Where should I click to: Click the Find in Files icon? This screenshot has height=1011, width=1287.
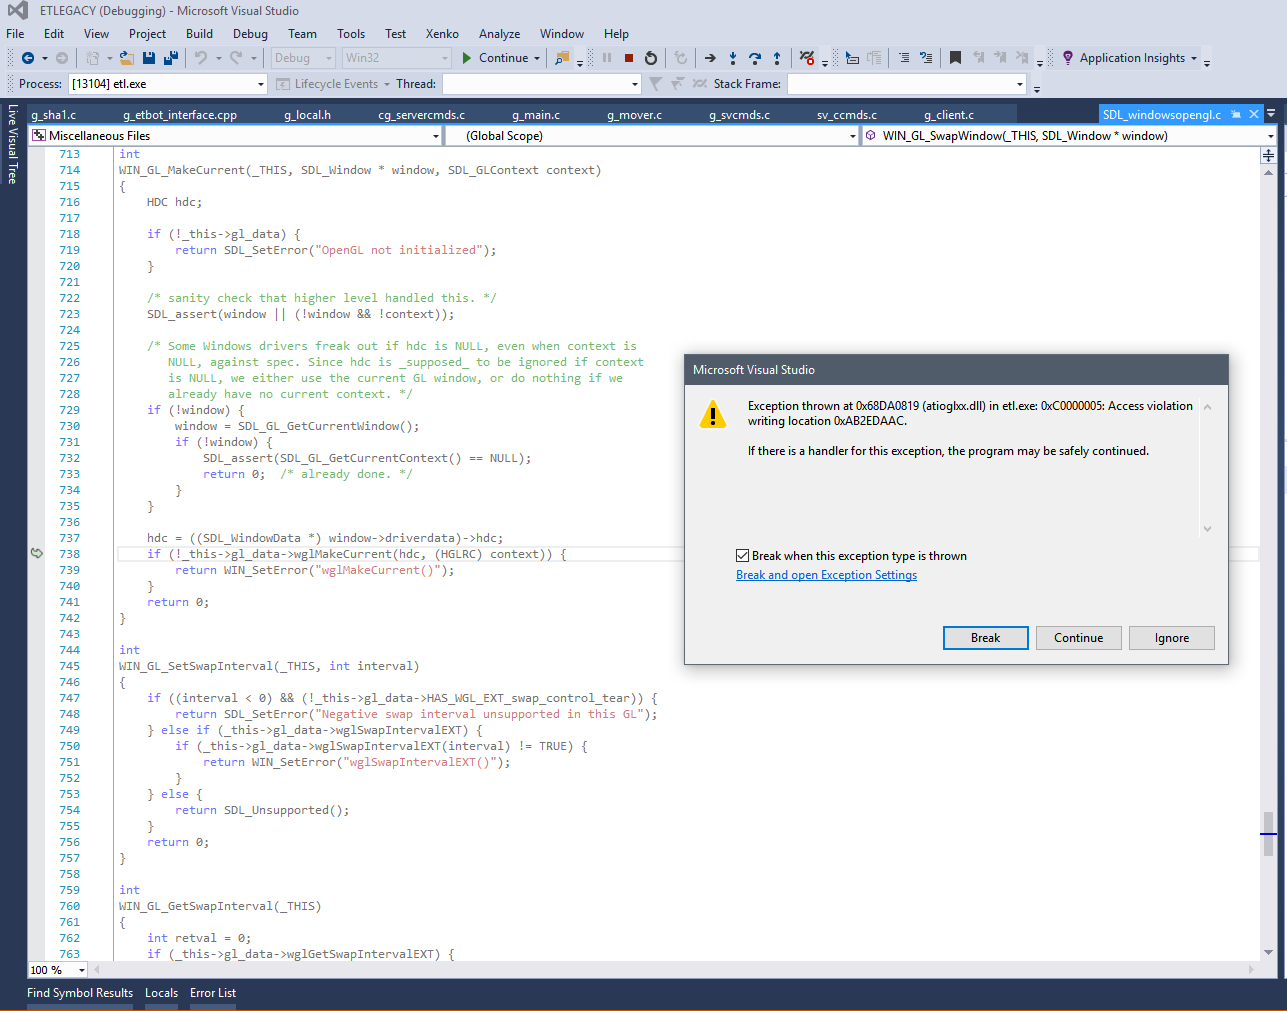(x=562, y=58)
